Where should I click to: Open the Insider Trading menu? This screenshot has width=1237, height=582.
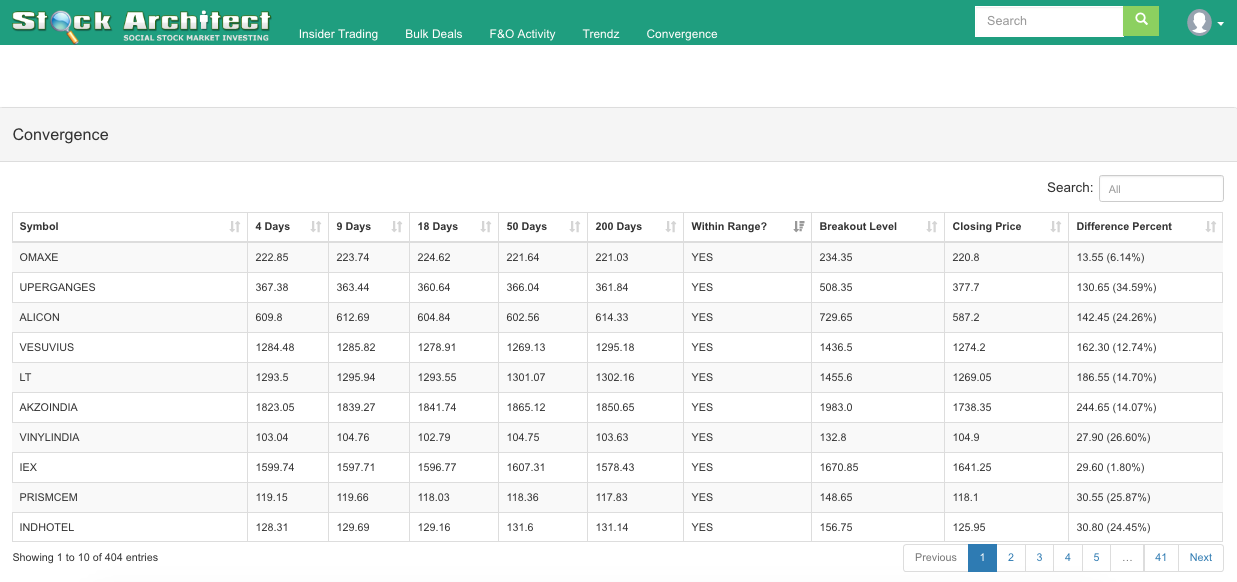pyautogui.click(x=338, y=34)
